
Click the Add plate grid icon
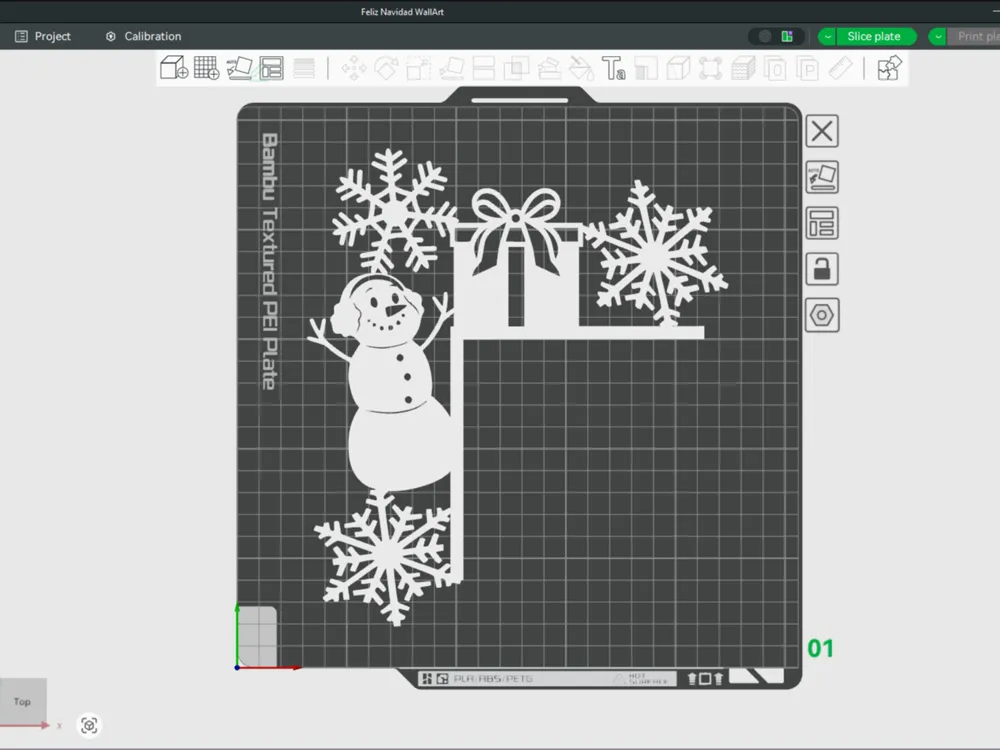click(207, 68)
